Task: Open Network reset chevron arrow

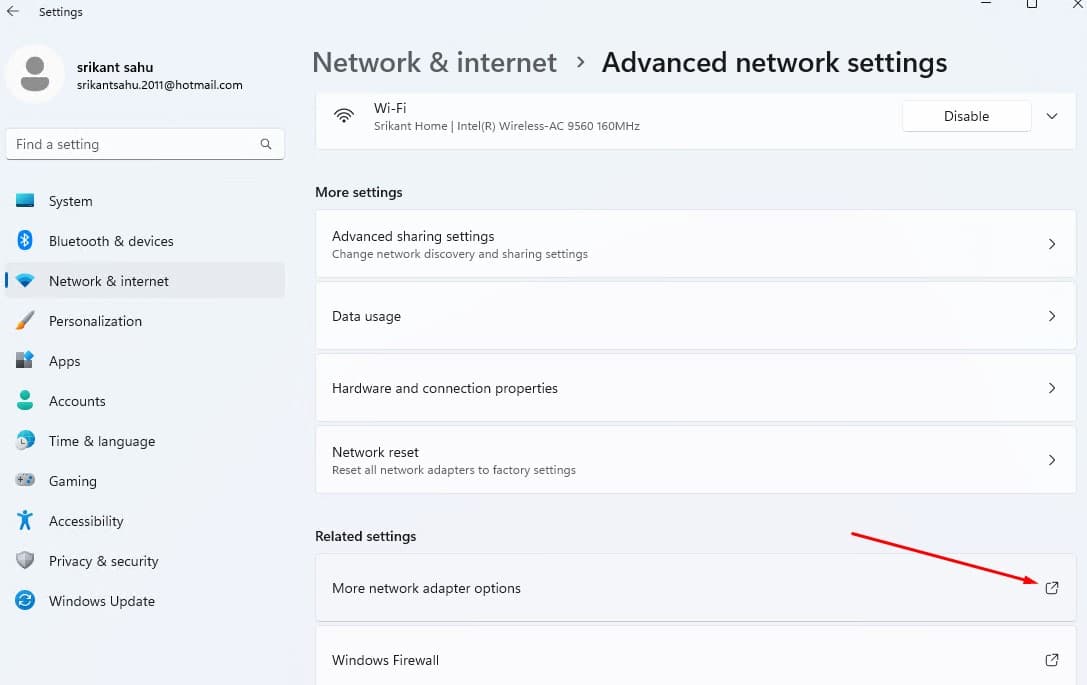Action: (1052, 460)
